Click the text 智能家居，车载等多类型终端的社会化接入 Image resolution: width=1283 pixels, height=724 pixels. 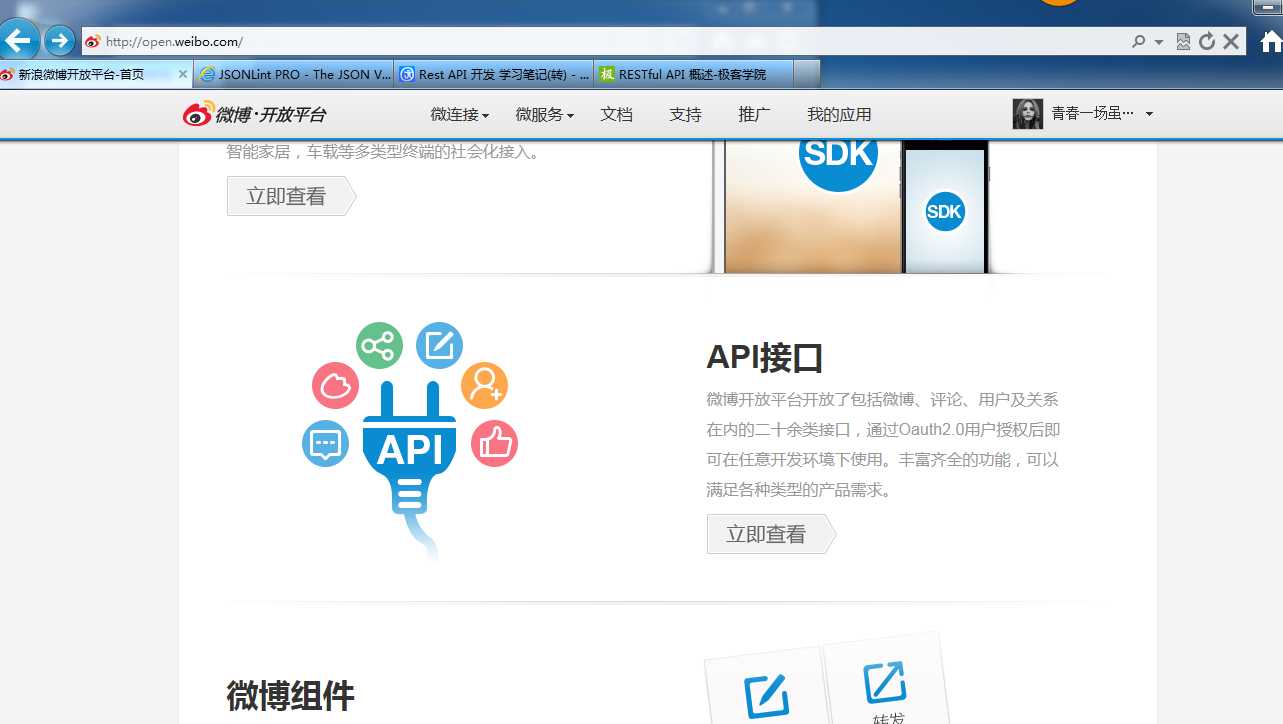384,152
